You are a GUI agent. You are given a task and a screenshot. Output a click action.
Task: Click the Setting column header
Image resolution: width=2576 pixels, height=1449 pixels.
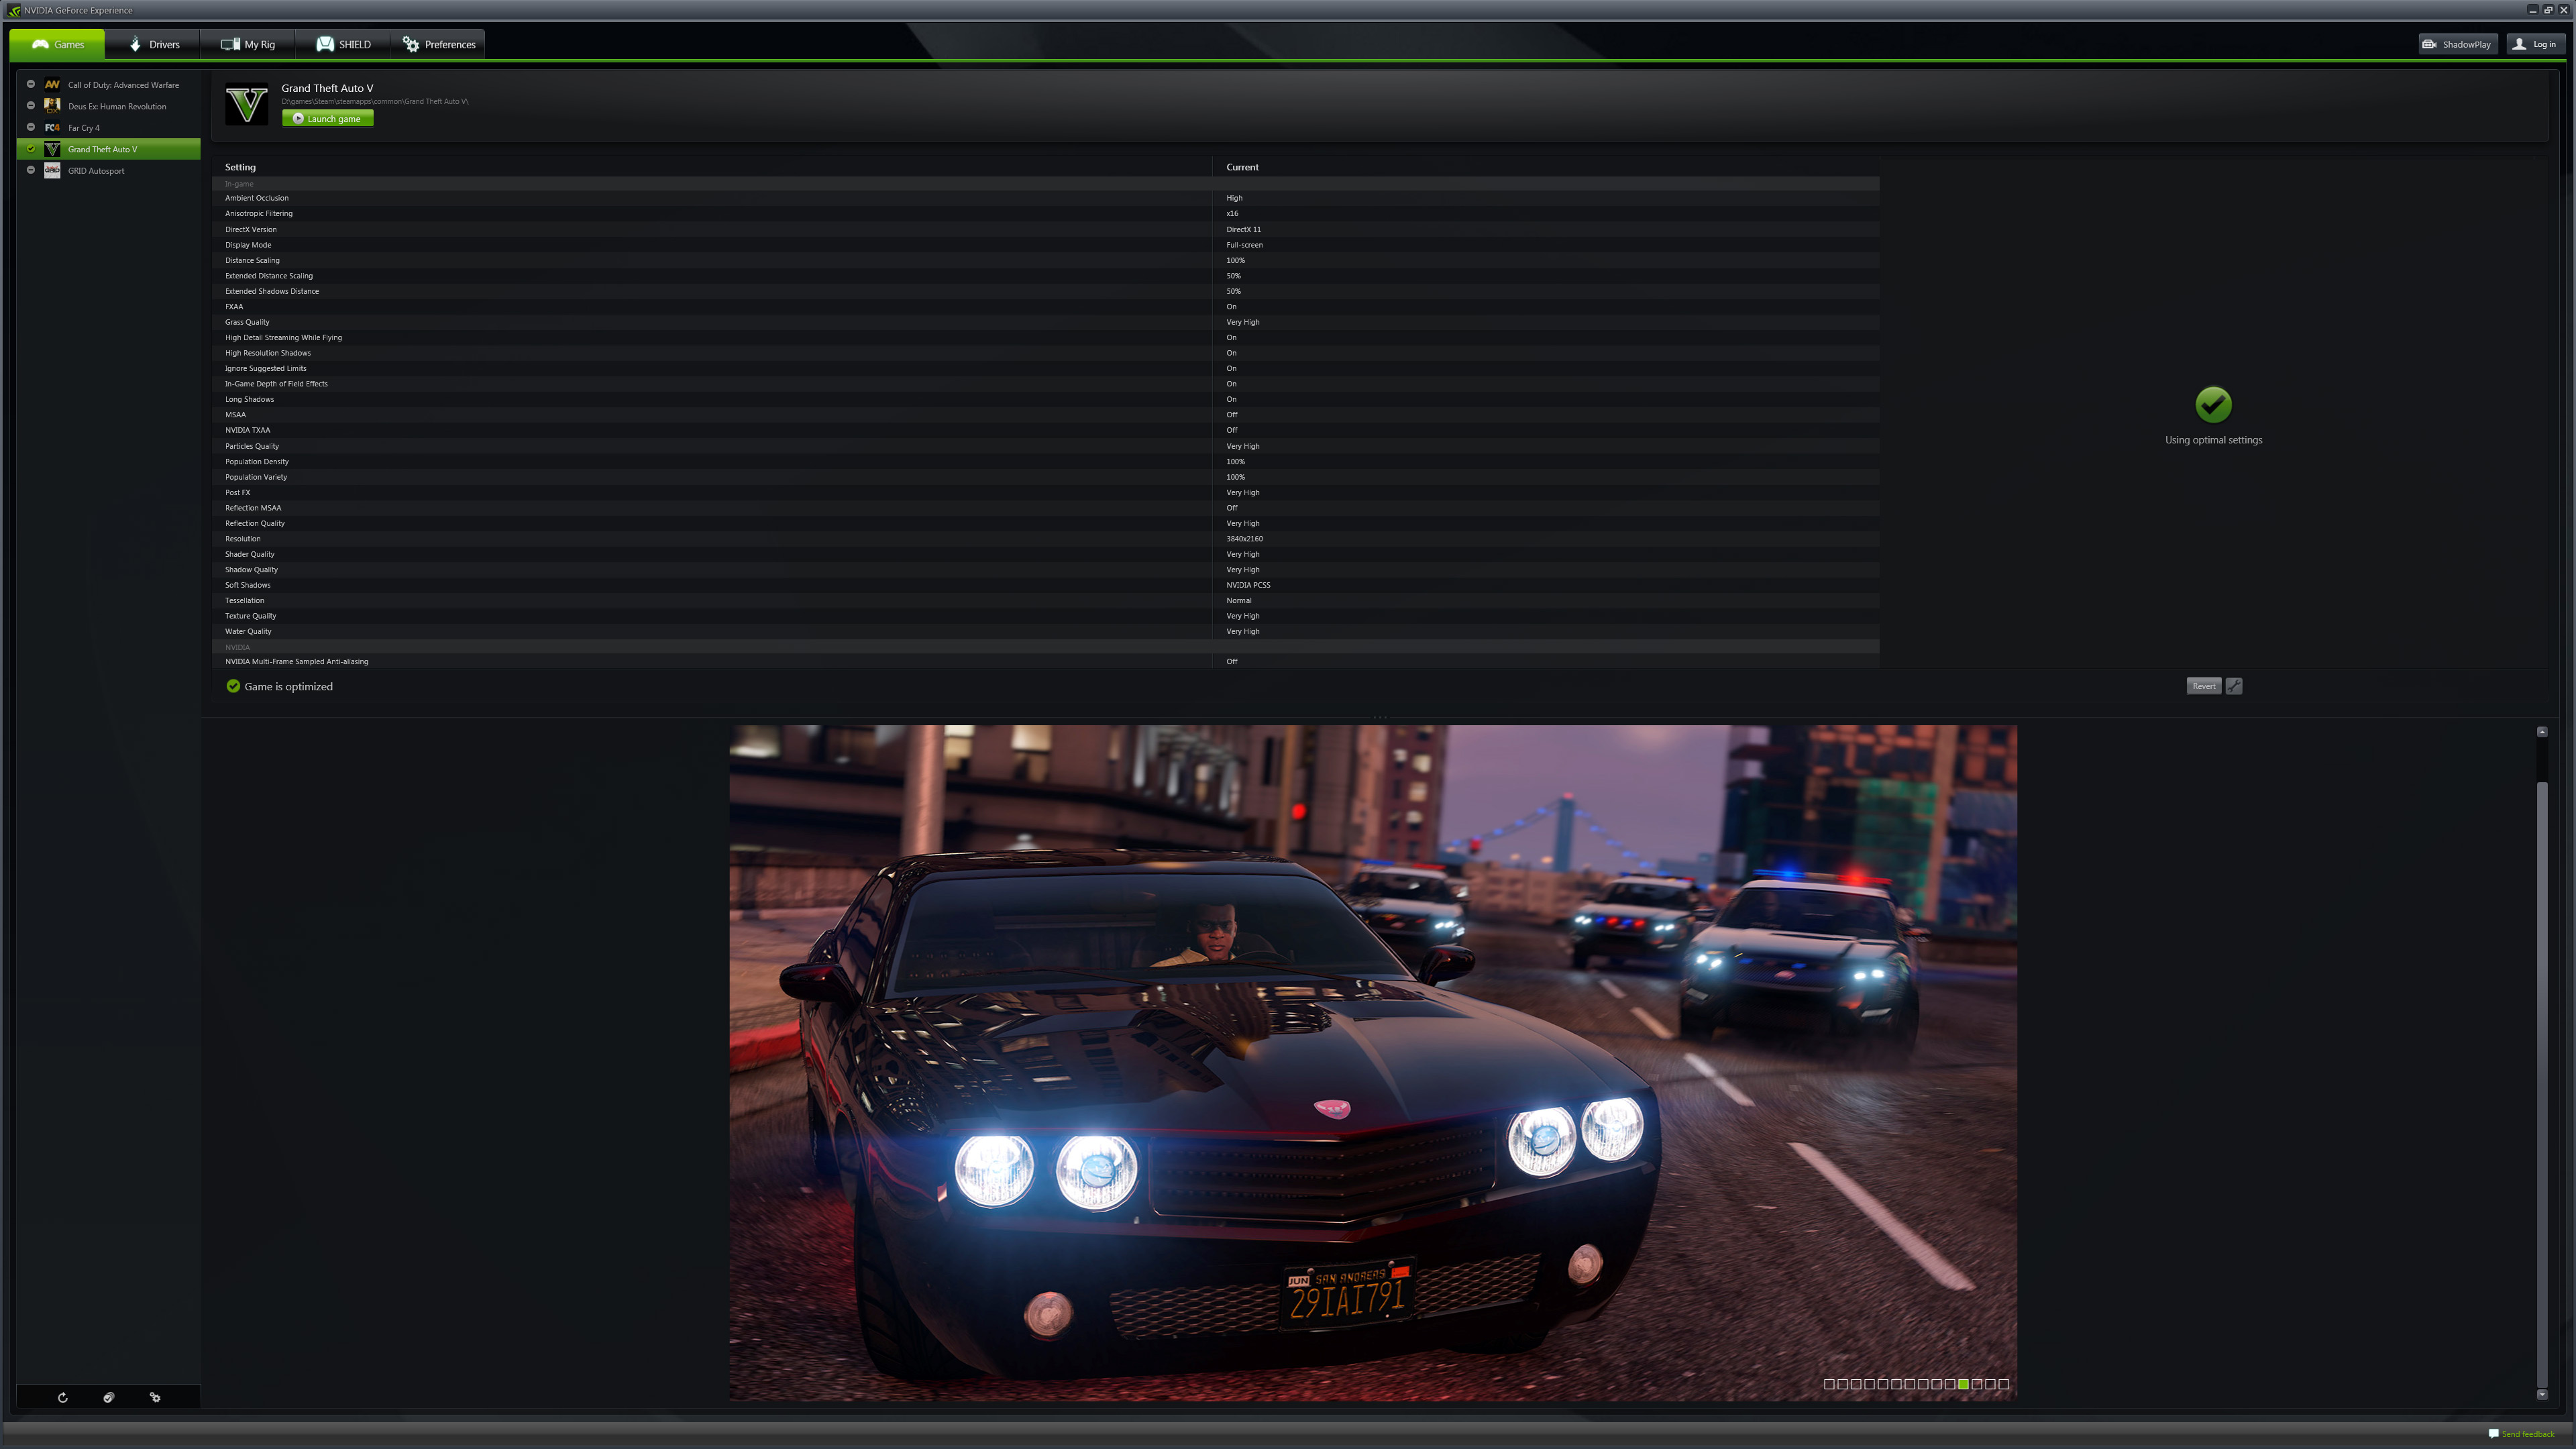(x=240, y=167)
